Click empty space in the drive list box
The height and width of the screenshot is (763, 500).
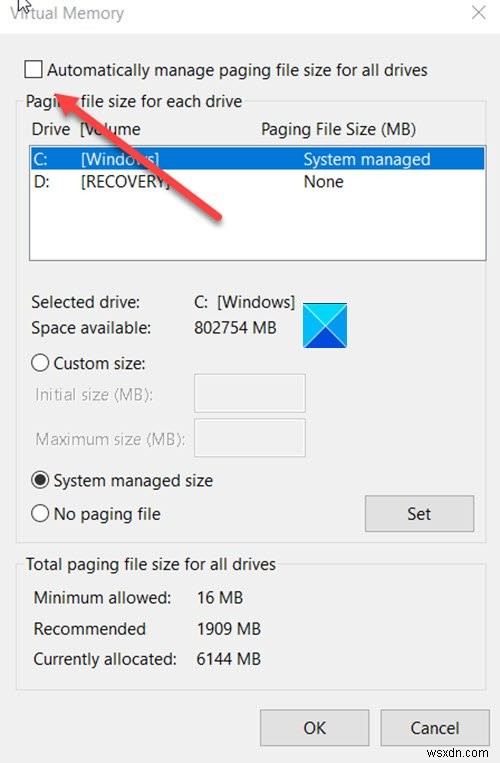pyautogui.click(x=257, y=226)
